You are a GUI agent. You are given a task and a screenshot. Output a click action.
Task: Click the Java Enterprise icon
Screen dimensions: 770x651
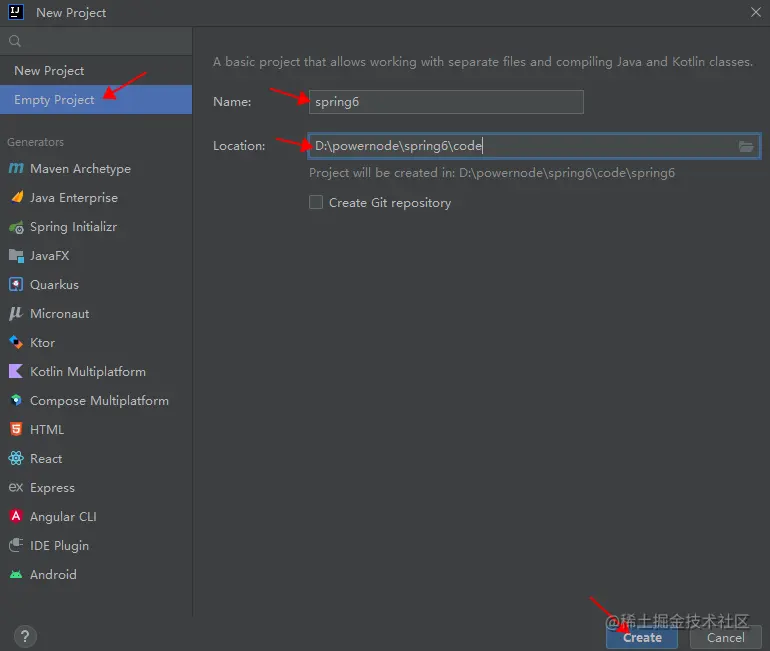[x=17, y=197]
